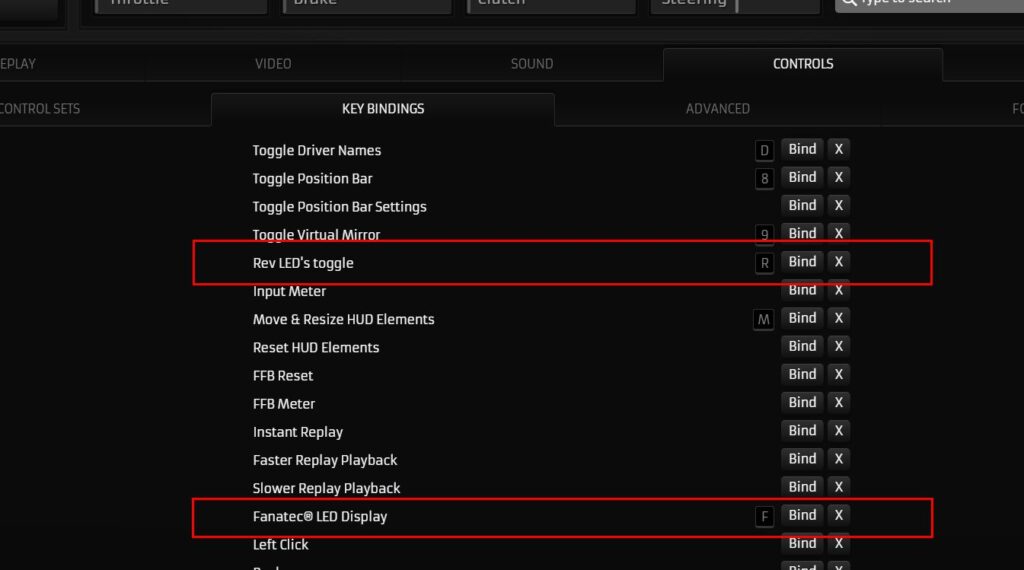The width and height of the screenshot is (1024, 570).
Task: Open the Sound settings tab
Action: pos(532,64)
